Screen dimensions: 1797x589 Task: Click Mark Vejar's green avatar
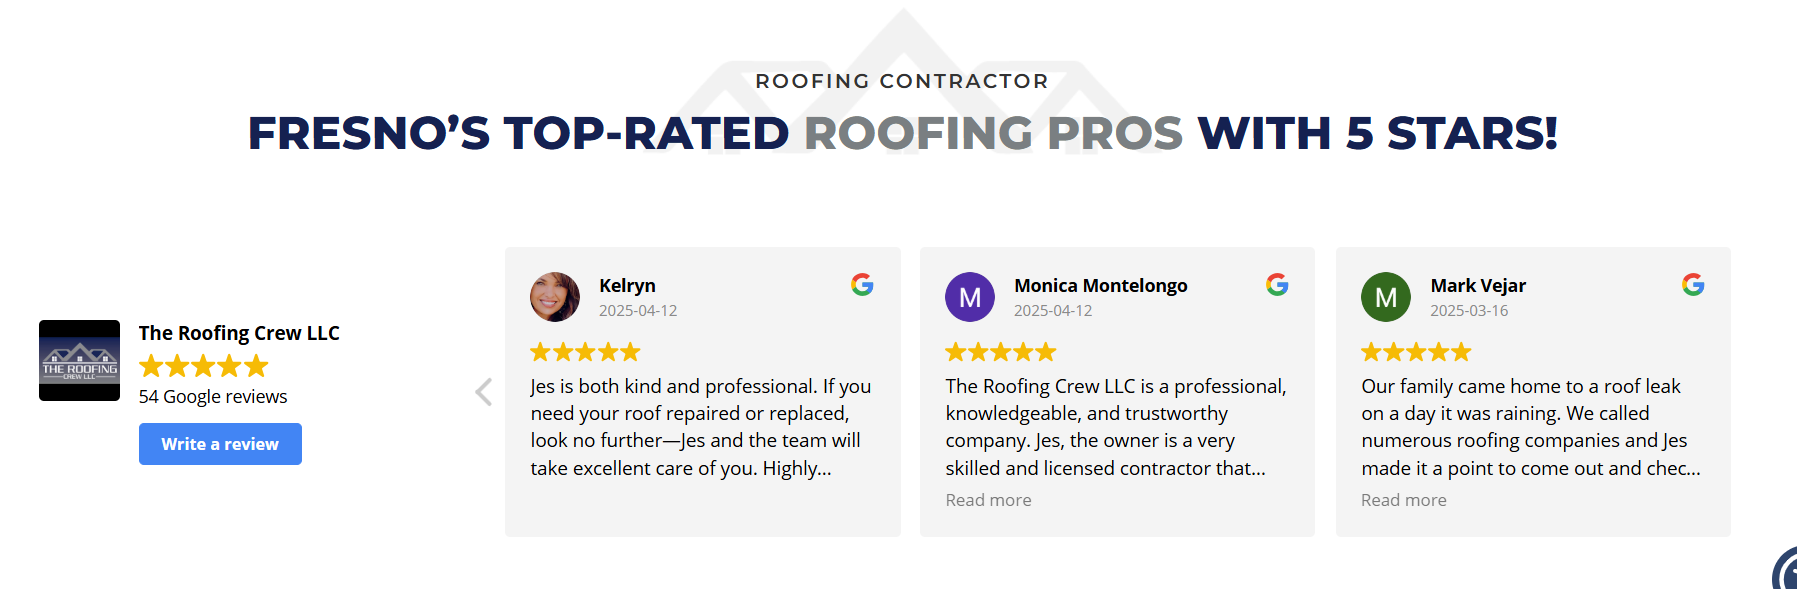[1386, 297]
